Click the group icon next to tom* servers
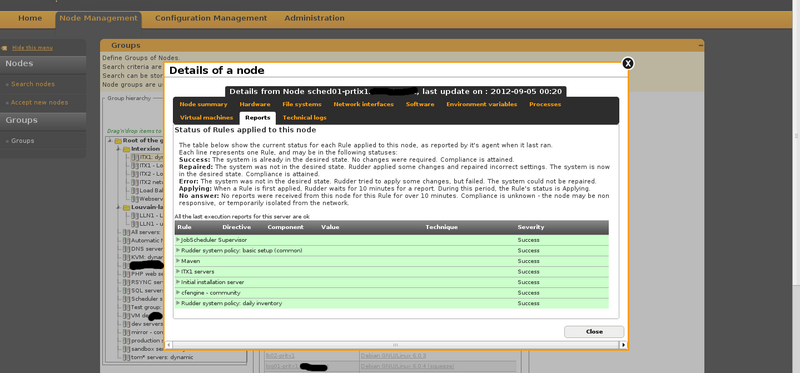 [127, 357]
